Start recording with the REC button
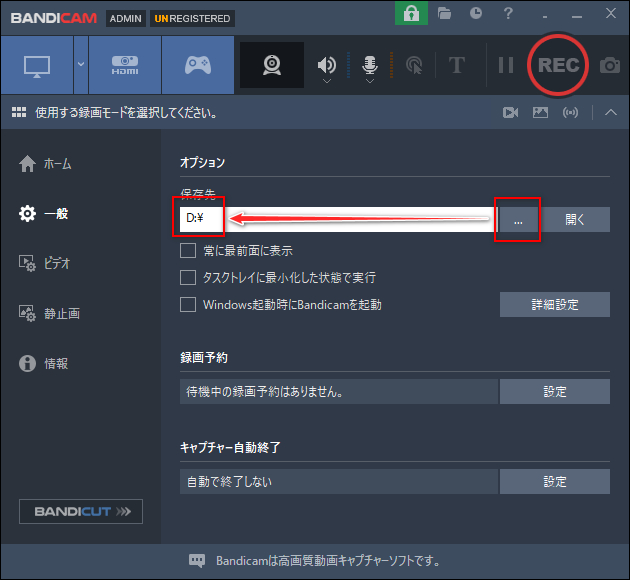The height and width of the screenshot is (580, 630). [x=558, y=65]
